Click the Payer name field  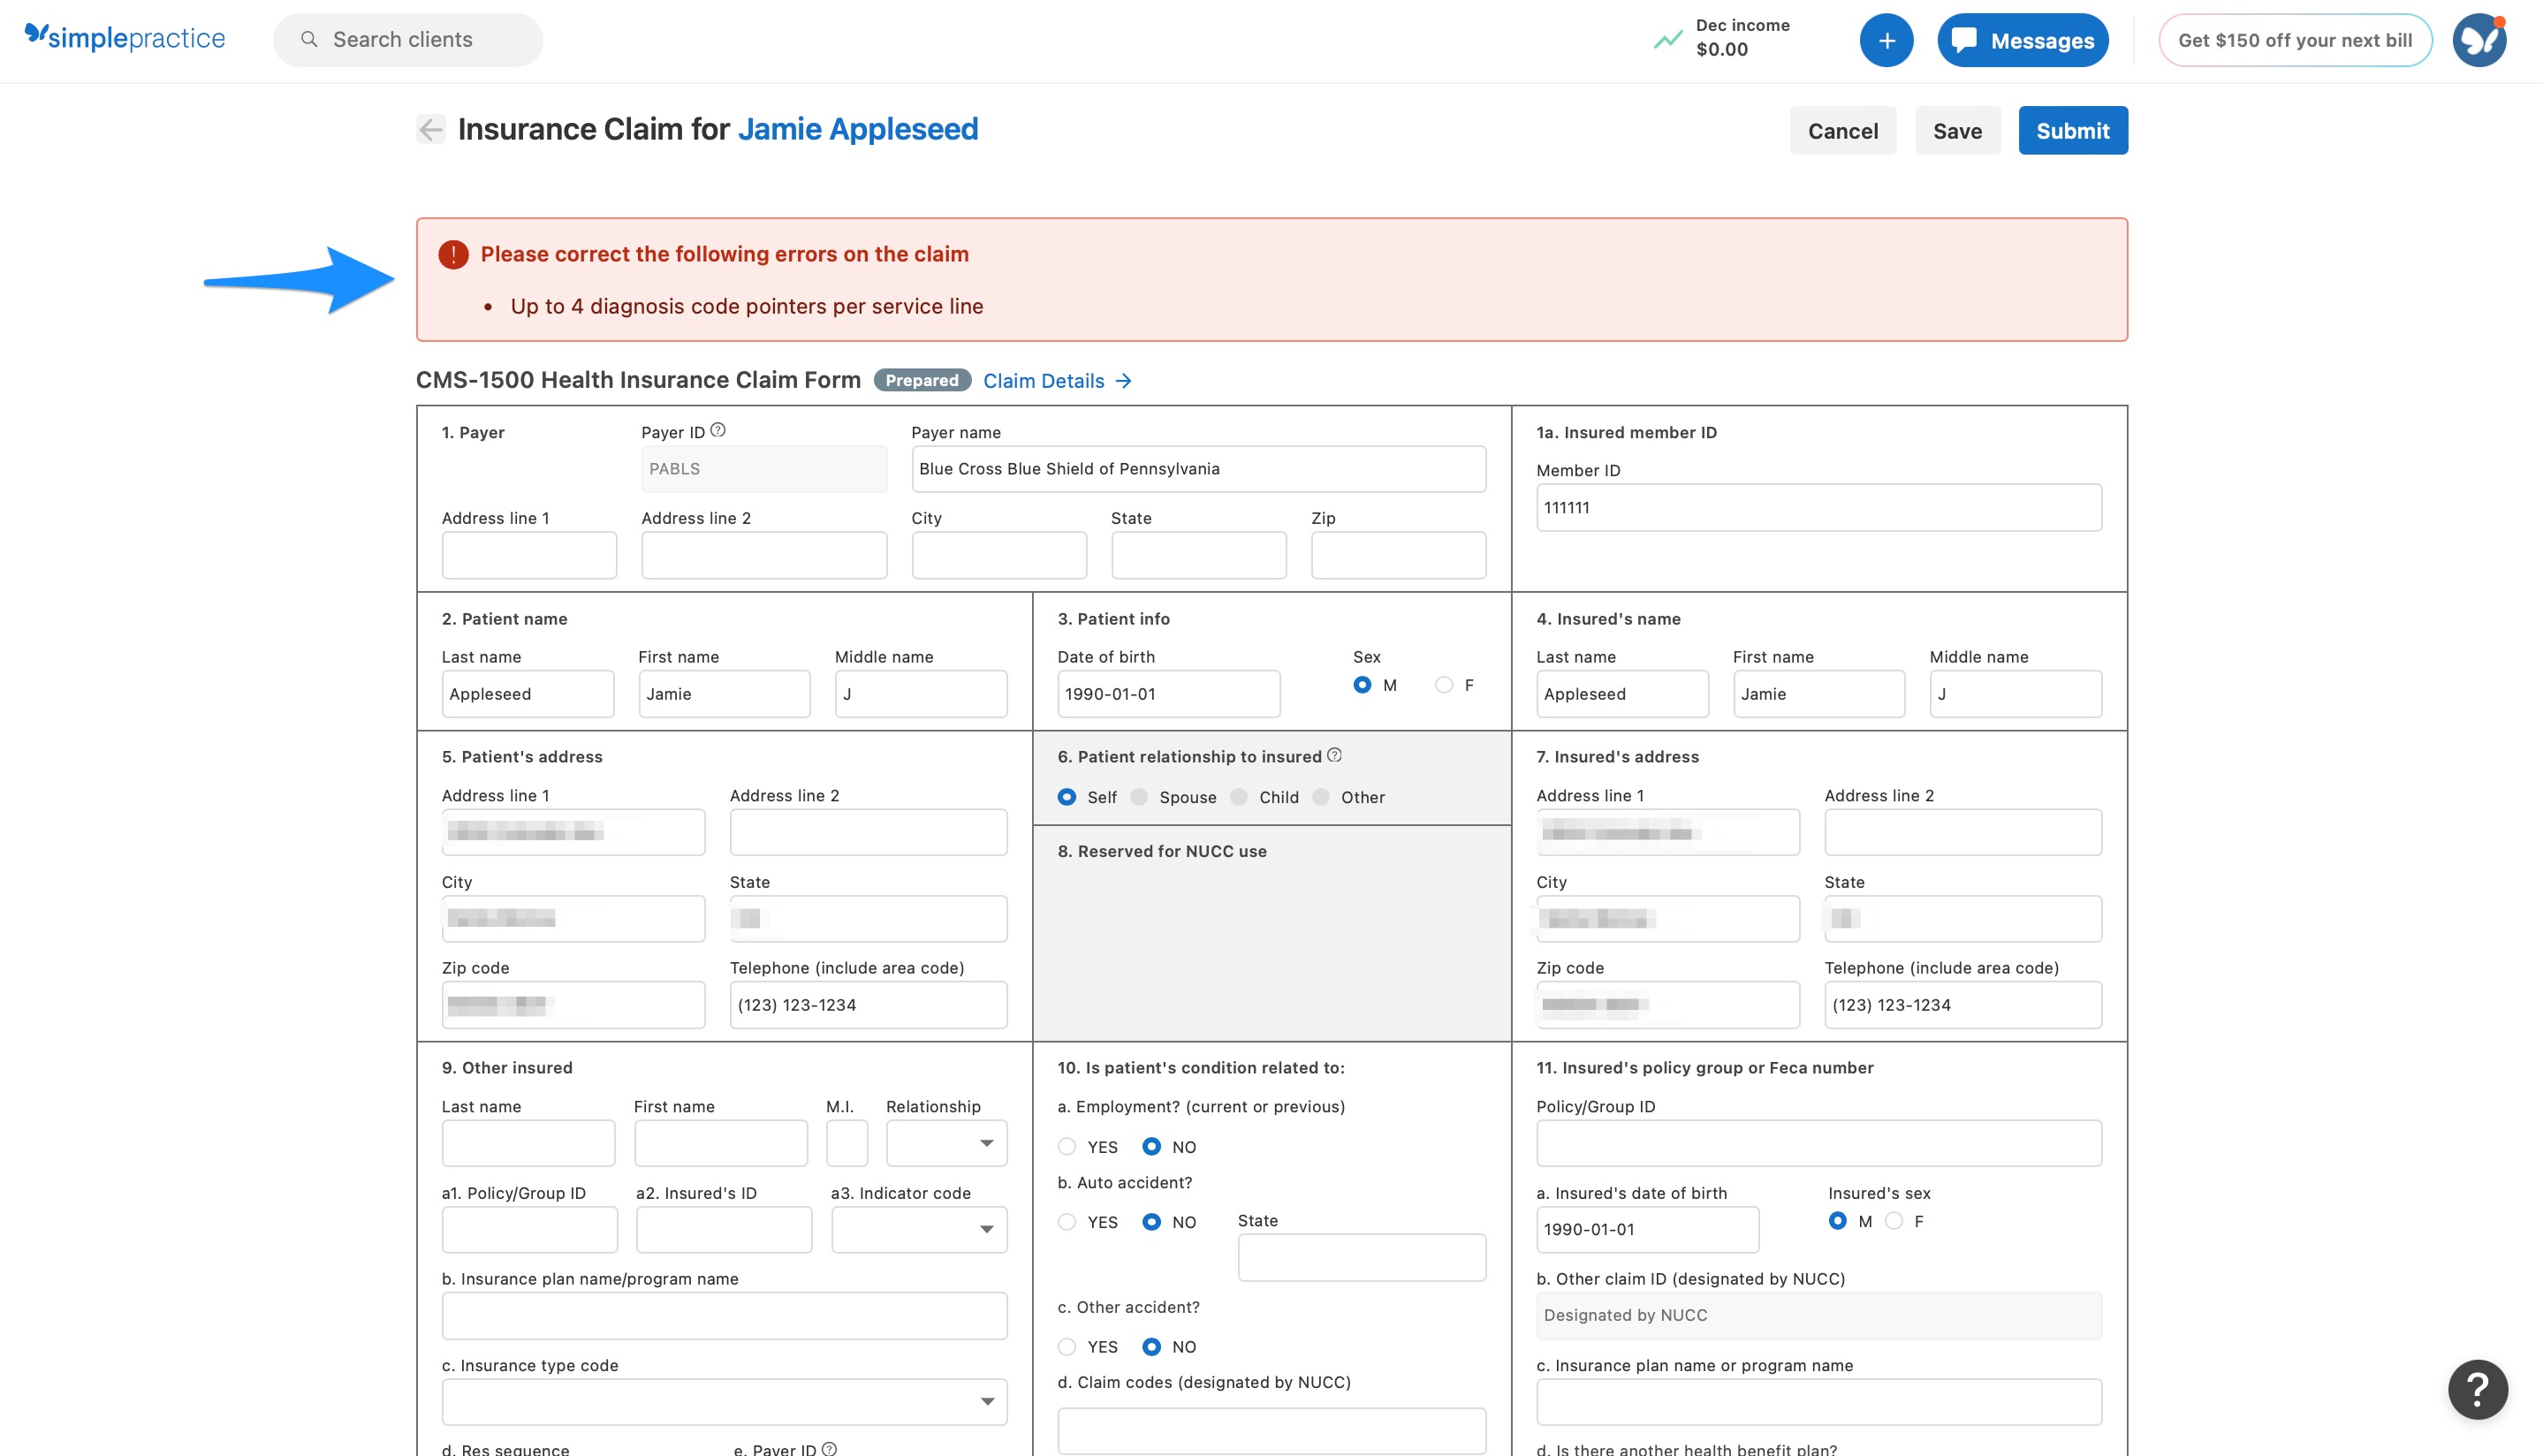(x=1198, y=469)
